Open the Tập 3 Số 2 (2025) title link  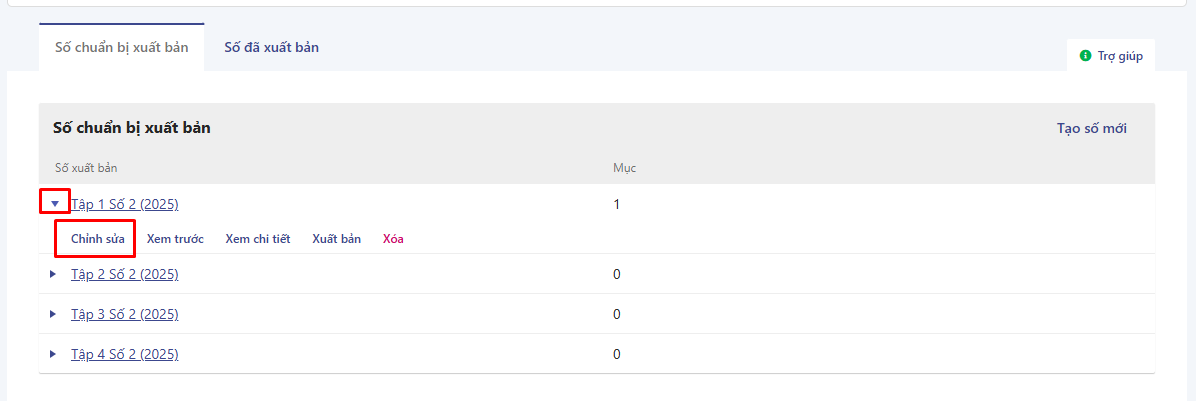coord(125,314)
